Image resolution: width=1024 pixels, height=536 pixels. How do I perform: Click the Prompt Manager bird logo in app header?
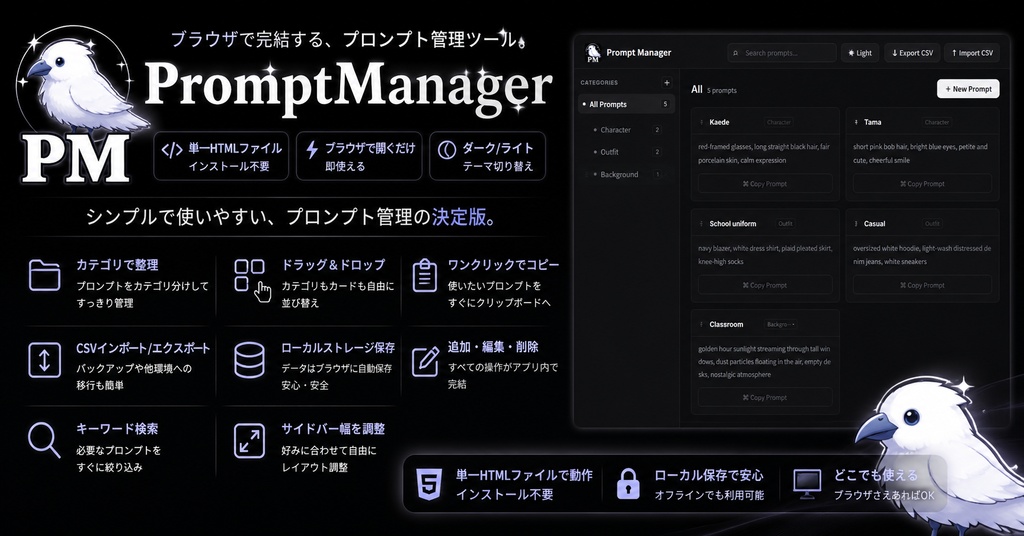[593, 53]
